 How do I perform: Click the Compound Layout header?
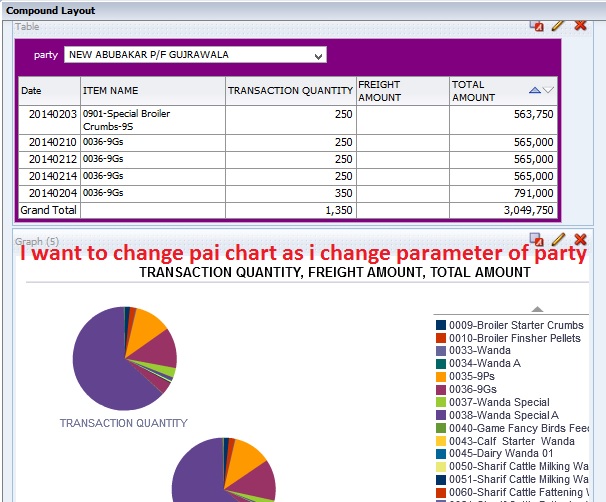point(50,10)
